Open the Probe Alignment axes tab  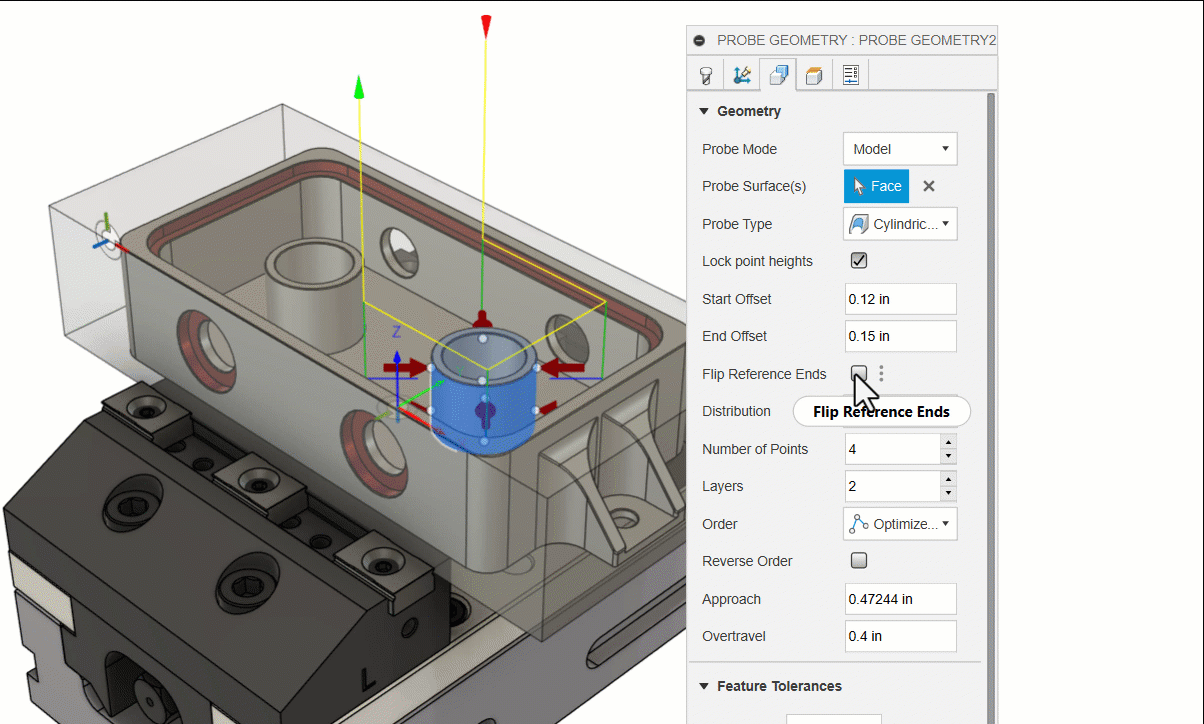tap(741, 75)
